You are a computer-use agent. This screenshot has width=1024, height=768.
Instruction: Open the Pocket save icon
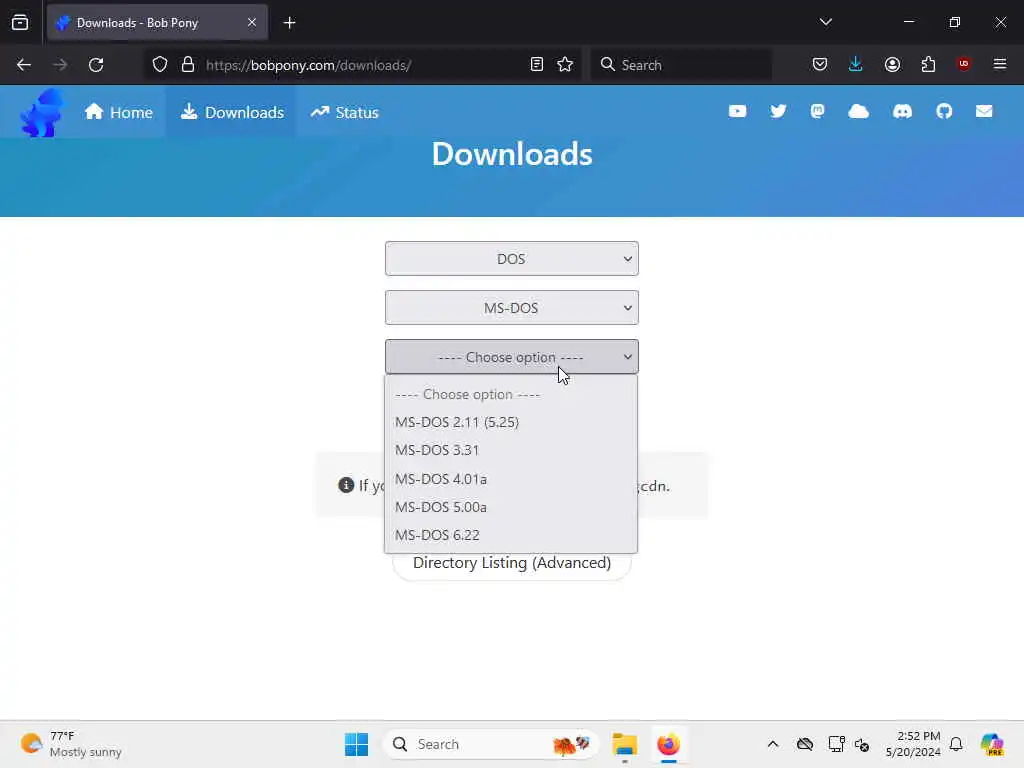[820, 65]
